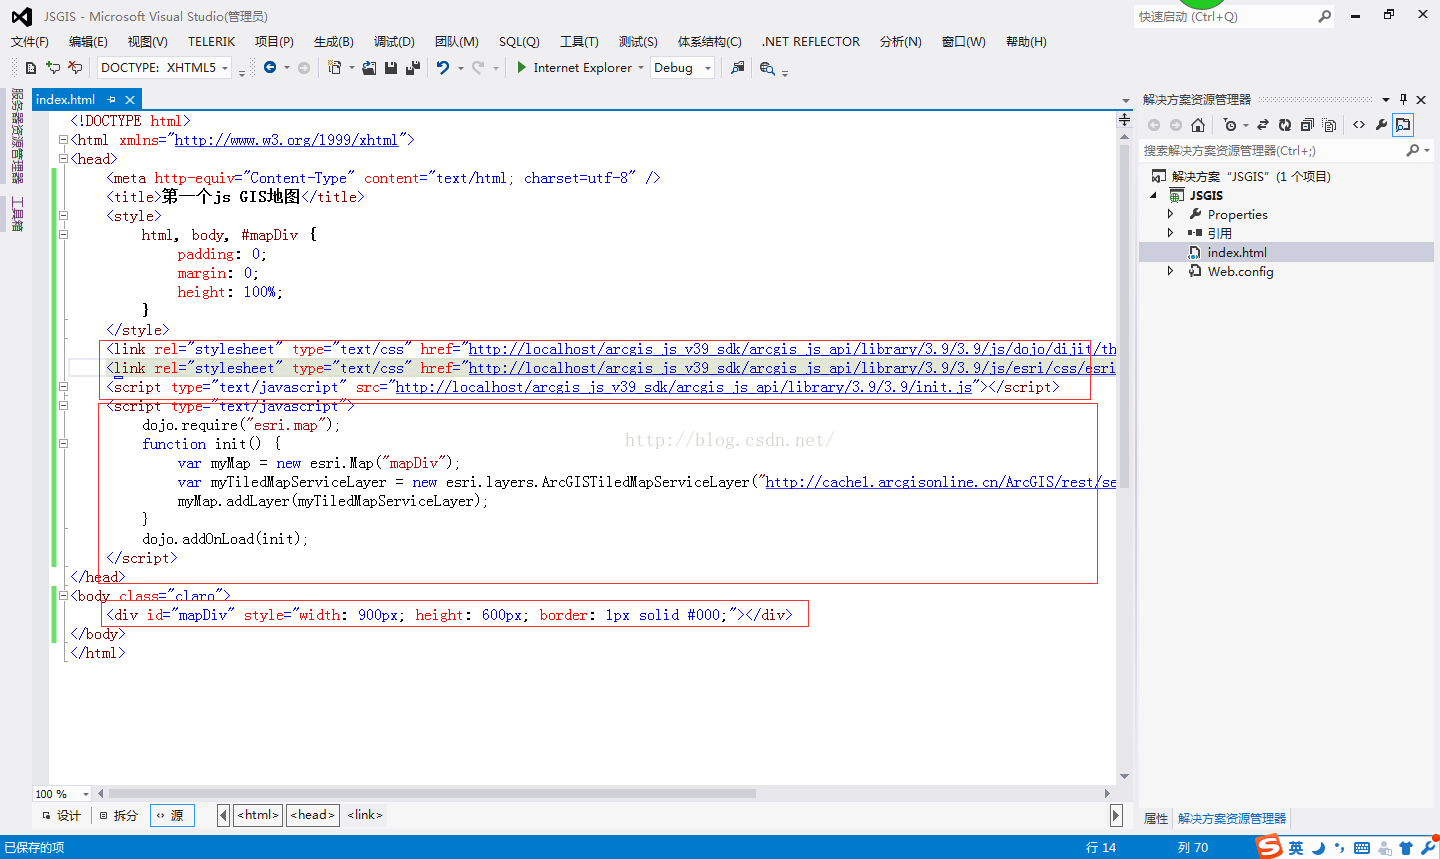The image size is (1440, 859).
Task: Switch to the 属性 properties tab
Action: coord(1156,818)
